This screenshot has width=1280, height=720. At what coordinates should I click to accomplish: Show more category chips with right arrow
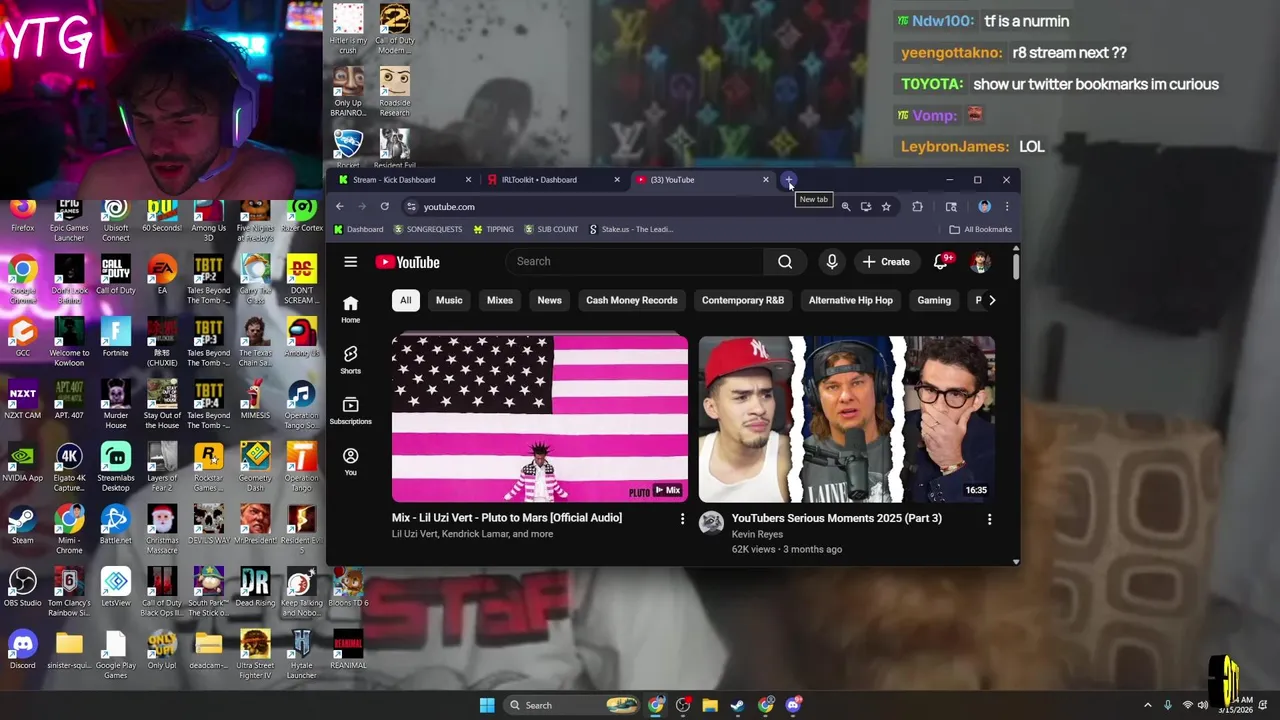[x=992, y=300]
